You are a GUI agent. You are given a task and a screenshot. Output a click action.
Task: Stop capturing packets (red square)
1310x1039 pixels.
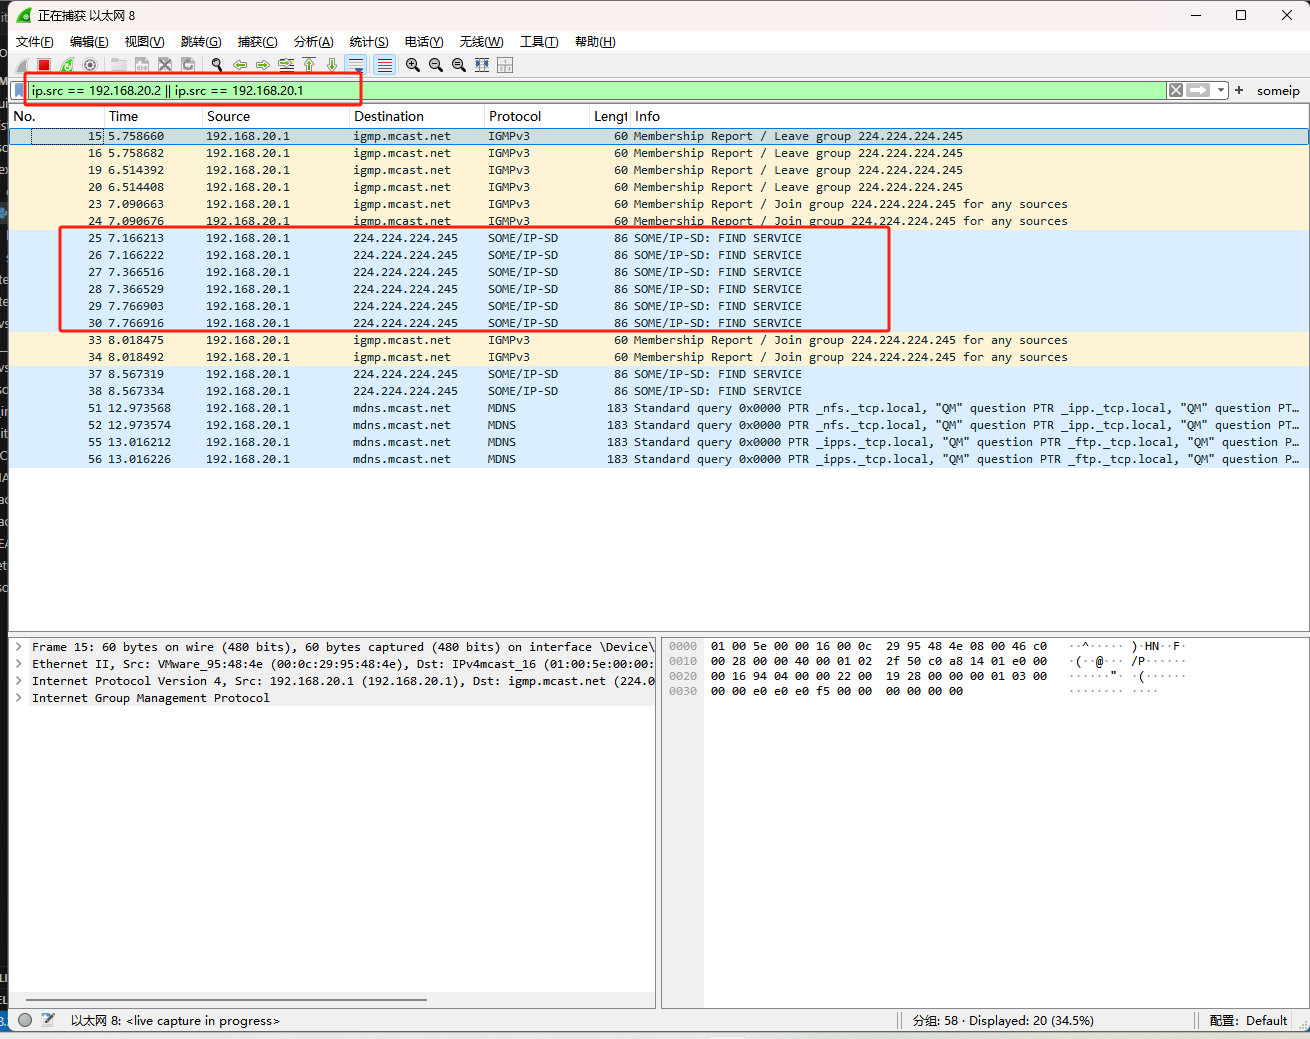tap(44, 65)
